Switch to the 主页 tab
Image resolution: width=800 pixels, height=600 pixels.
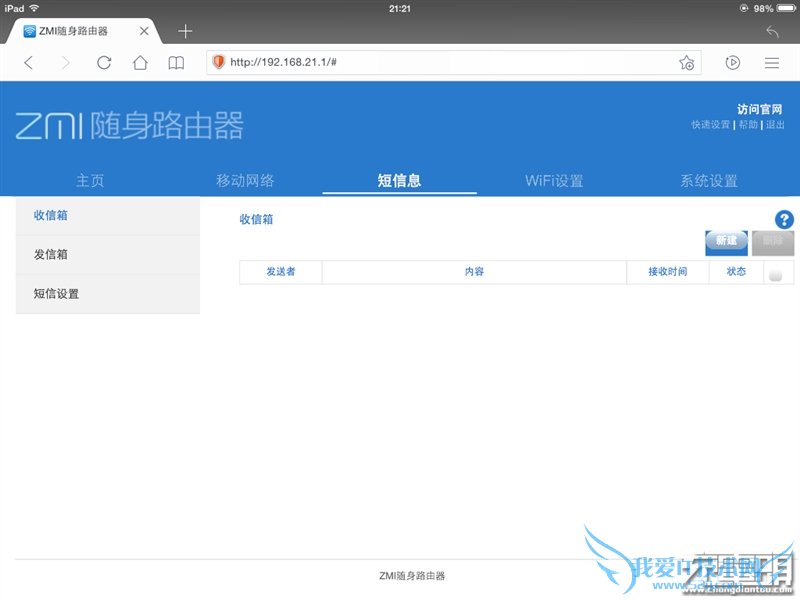(x=90, y=181)
